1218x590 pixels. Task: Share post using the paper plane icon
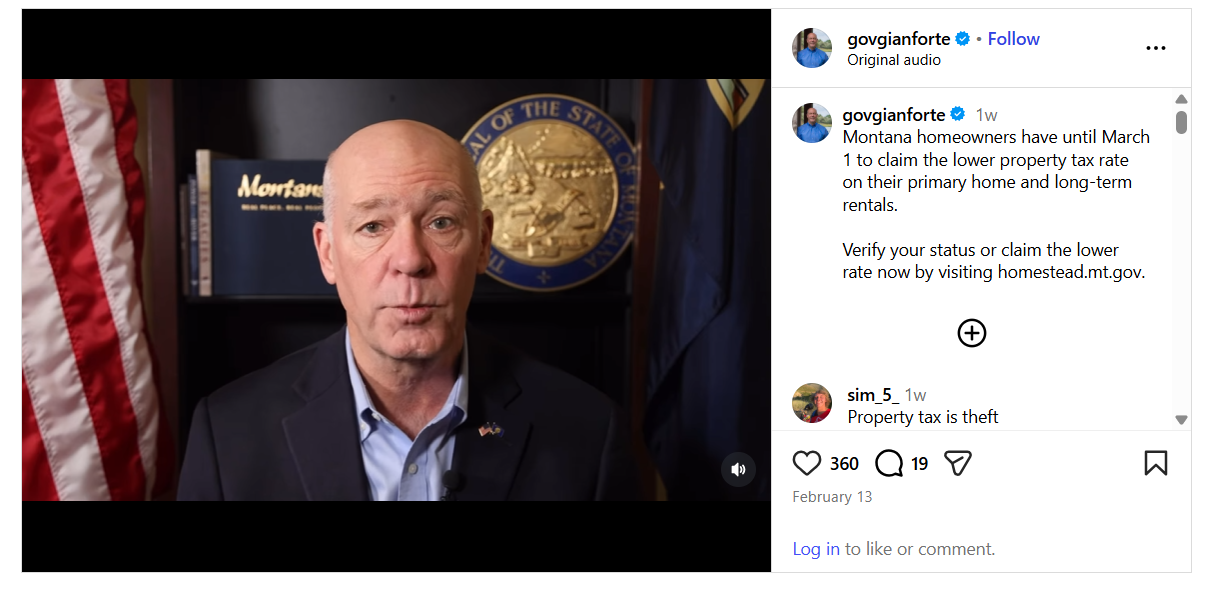958,463
